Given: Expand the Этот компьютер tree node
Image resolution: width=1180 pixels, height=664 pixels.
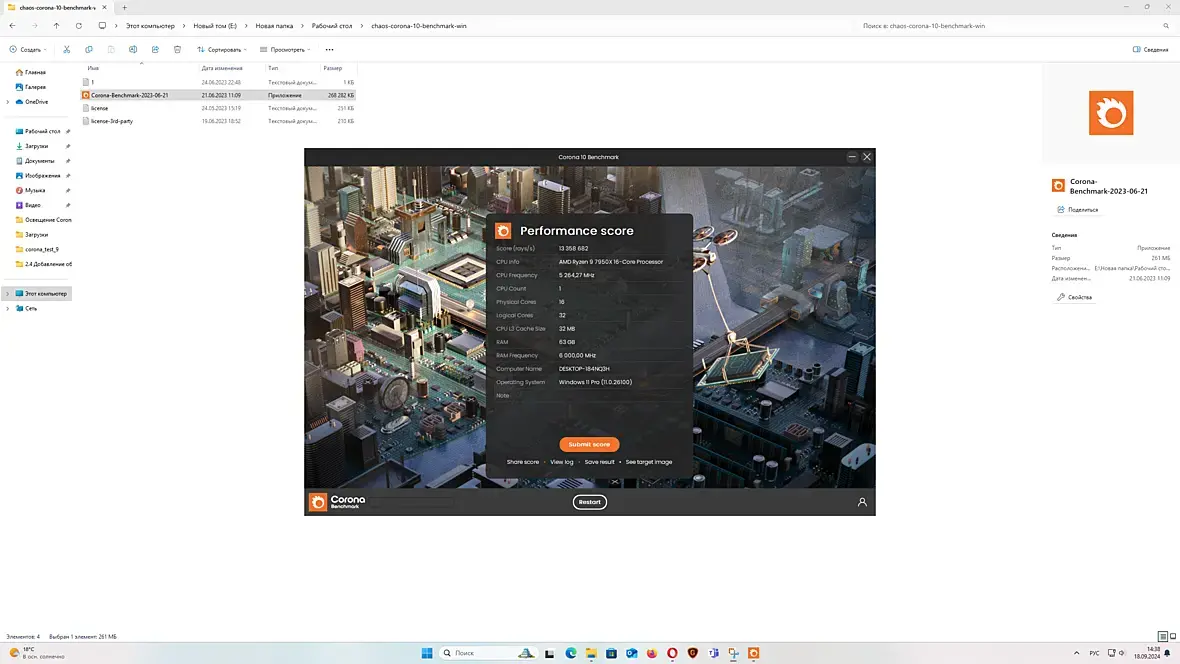Looking at the screenshot, I should [8, 294].
